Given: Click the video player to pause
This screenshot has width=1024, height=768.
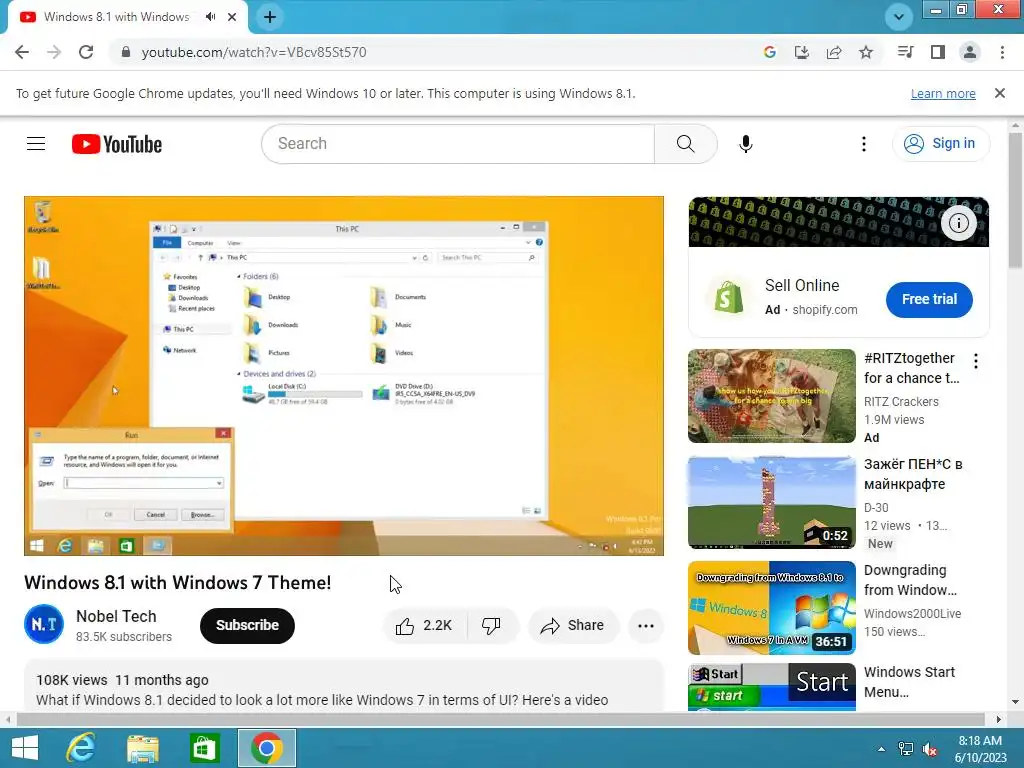Looking at the screenshot, I should pos(344,376).
